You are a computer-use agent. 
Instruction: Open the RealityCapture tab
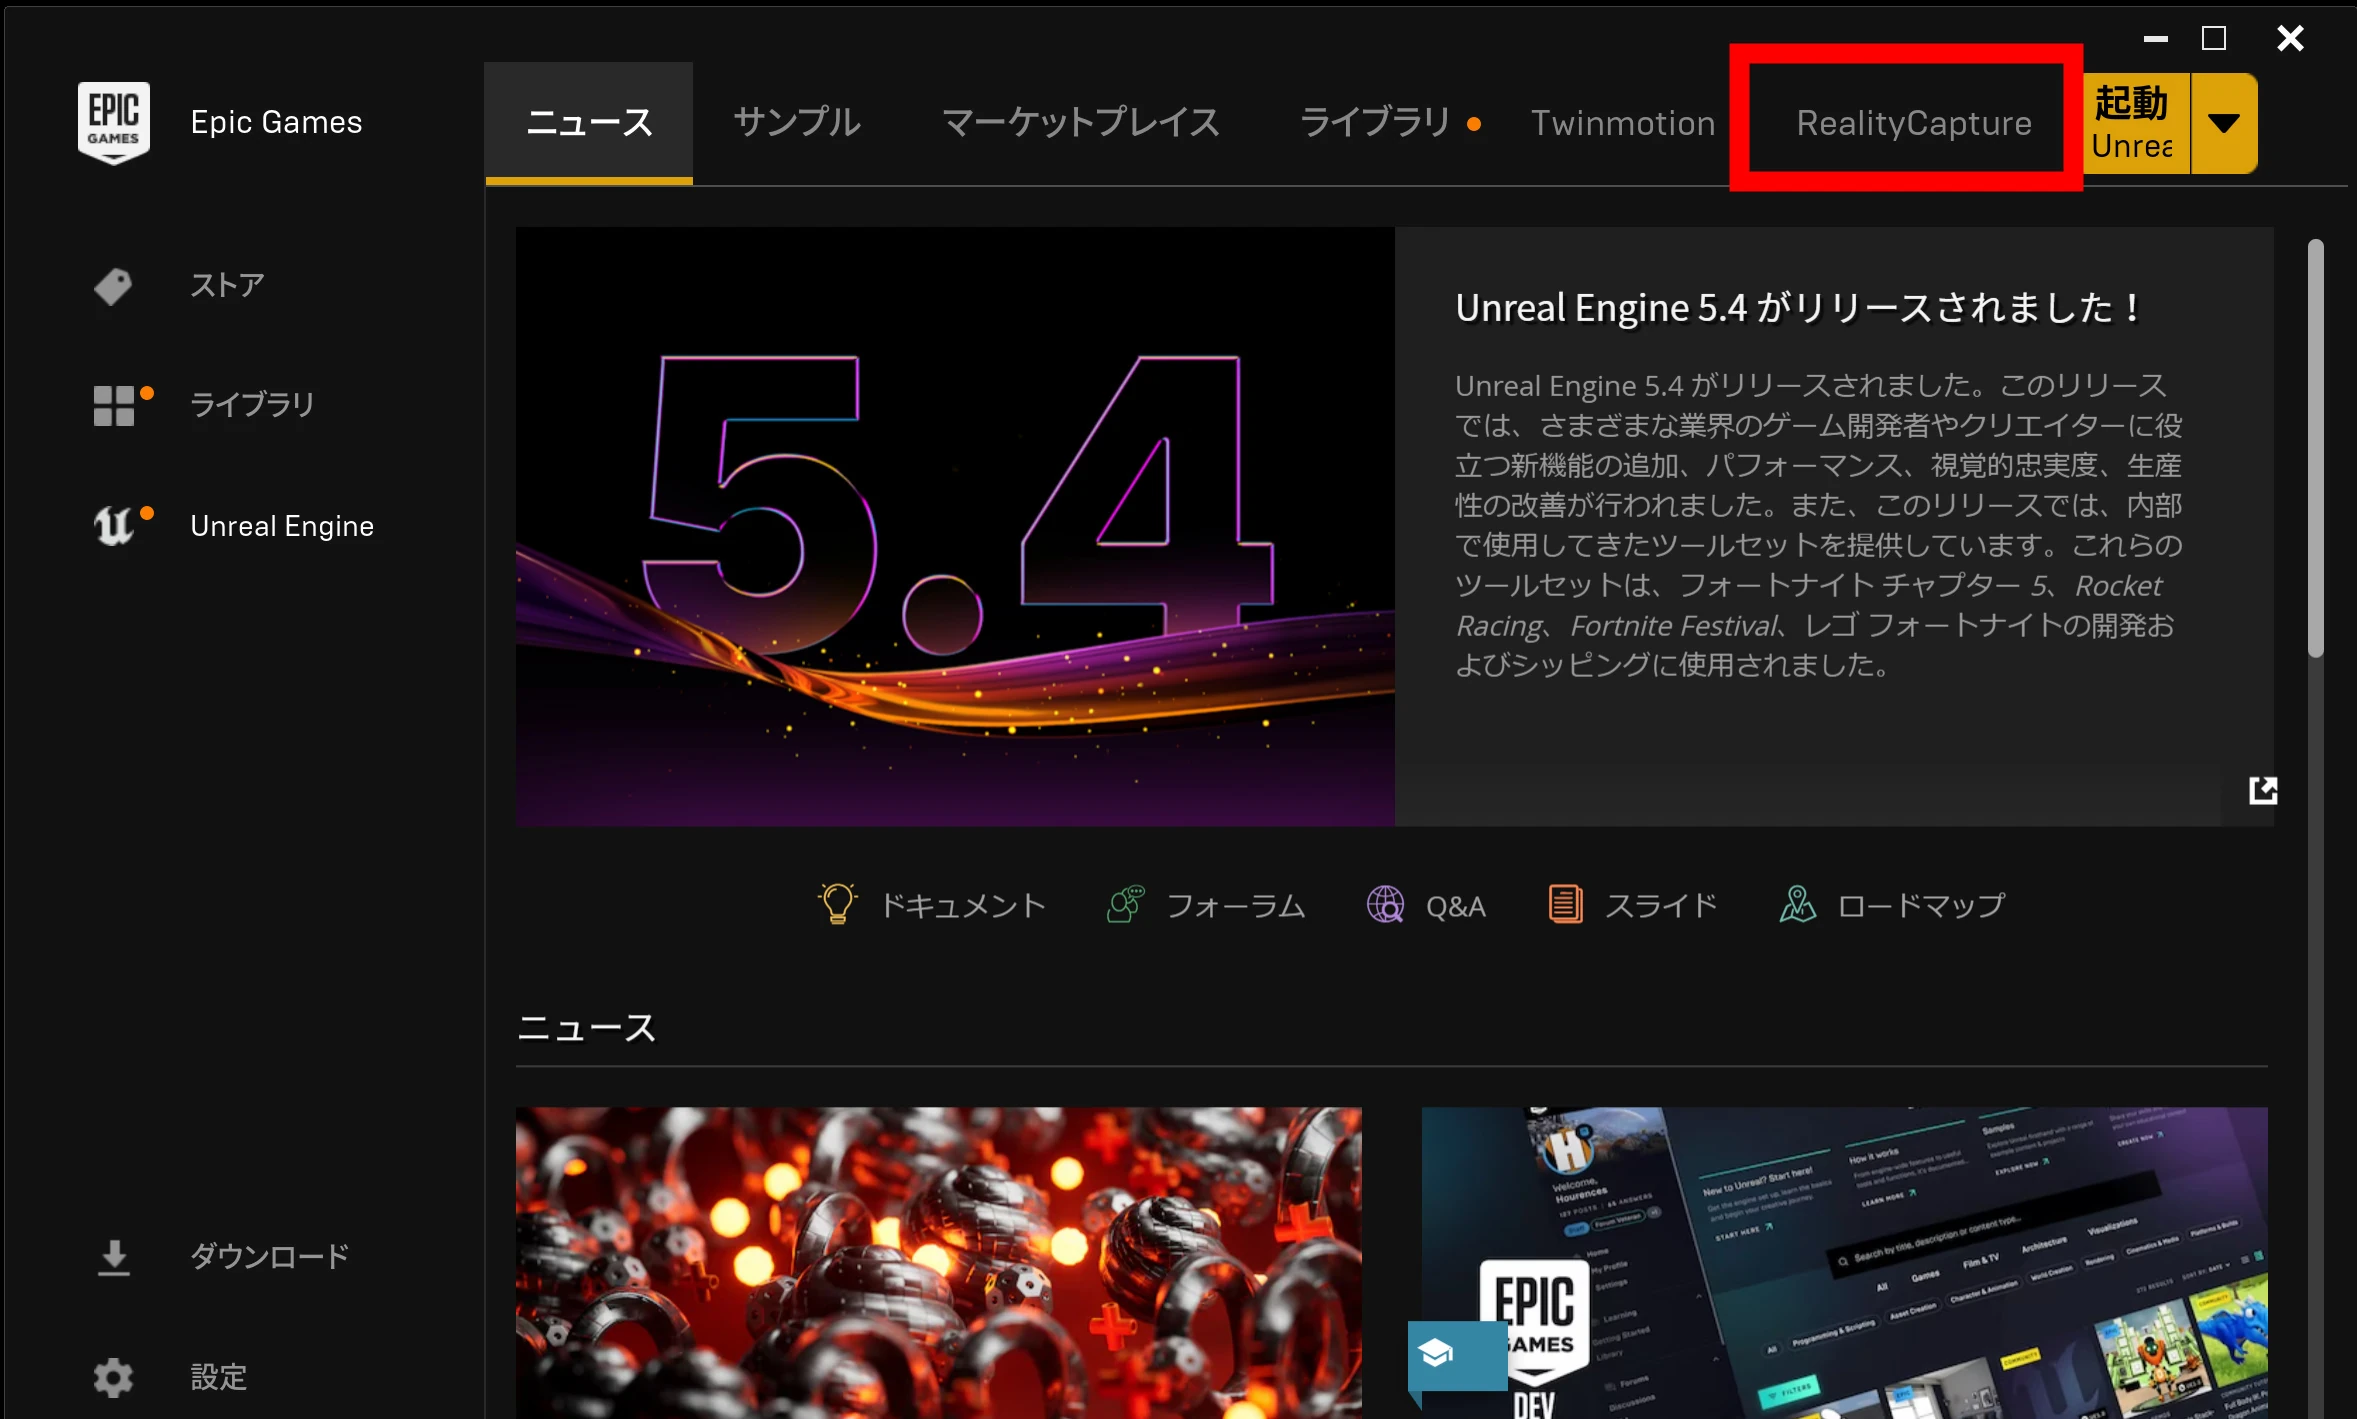pos(1913,123)
